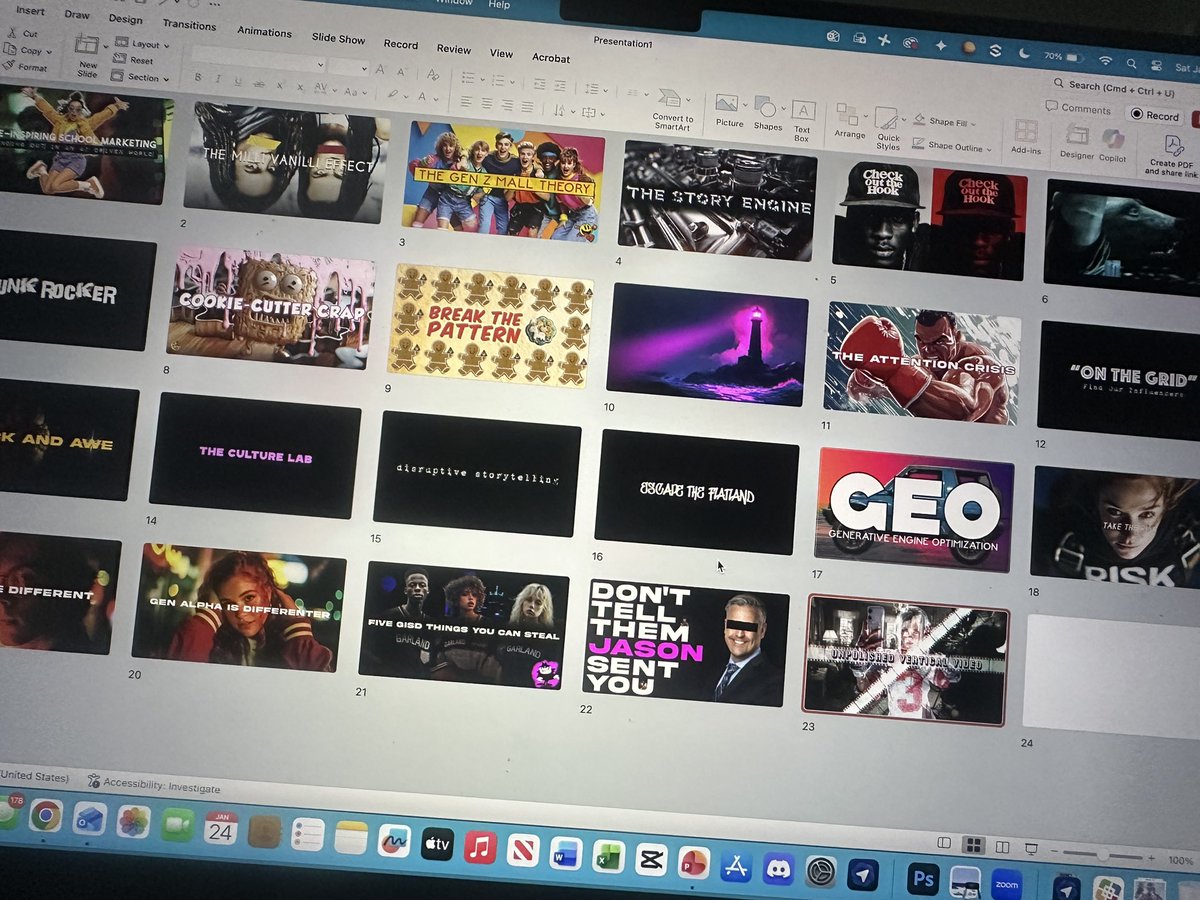This screenshot has width=1200, height=900.
Task: Click the Arrange icon
Action: [x=850, y=116]
